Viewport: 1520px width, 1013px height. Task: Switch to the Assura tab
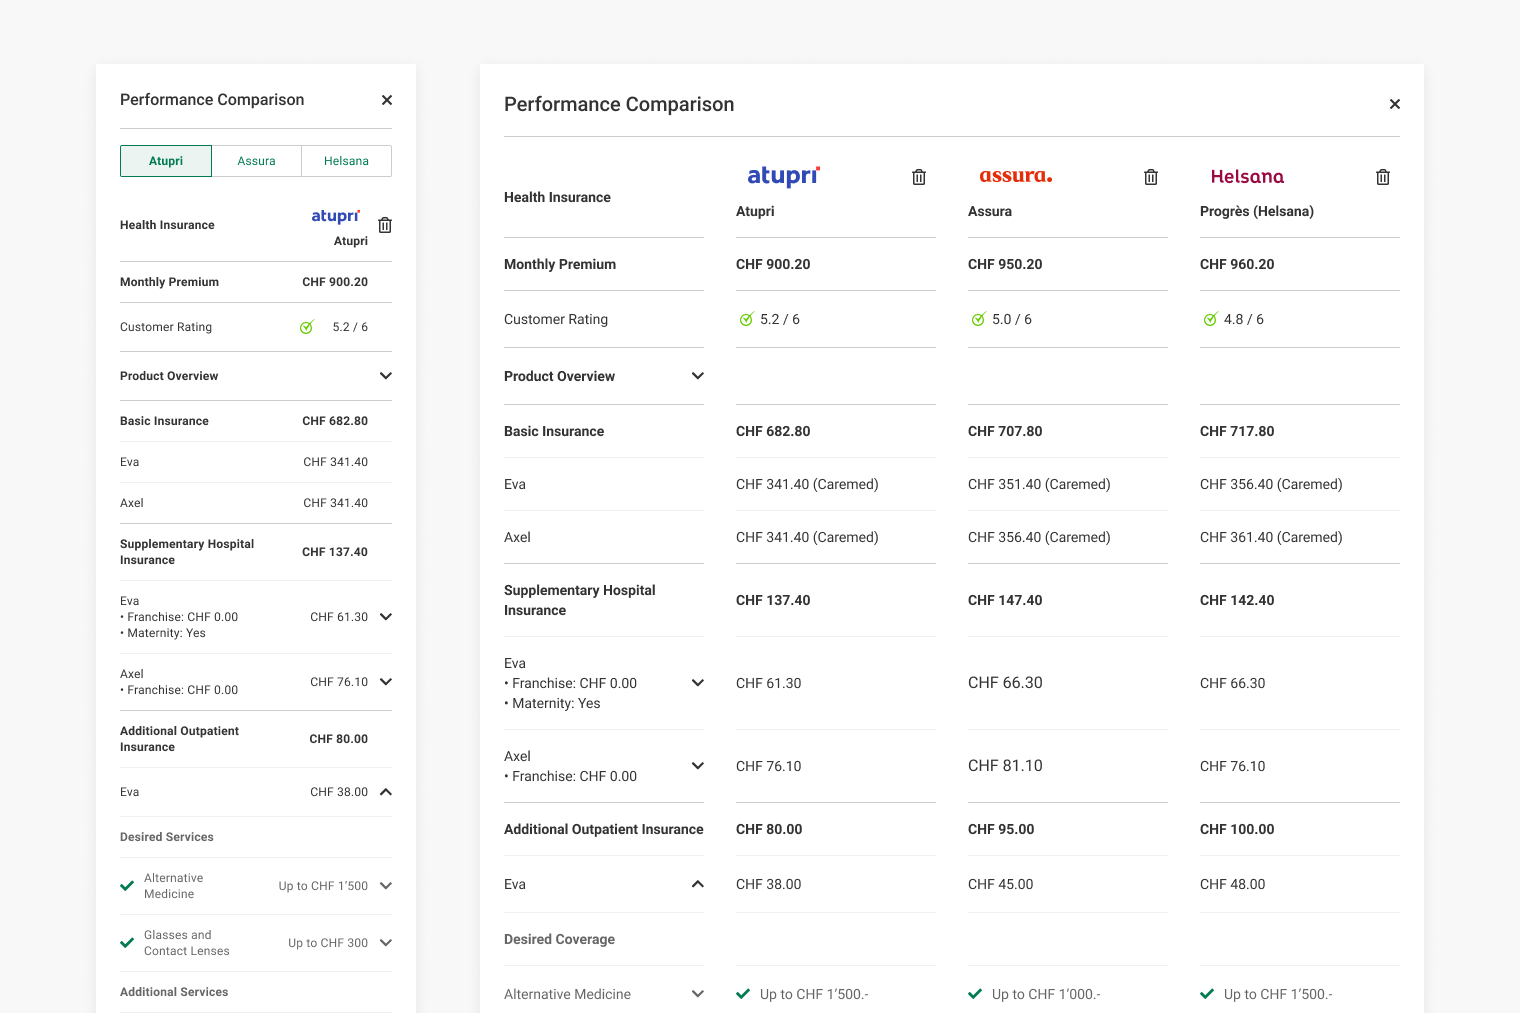pyautogui.click(x=256, y=161)
